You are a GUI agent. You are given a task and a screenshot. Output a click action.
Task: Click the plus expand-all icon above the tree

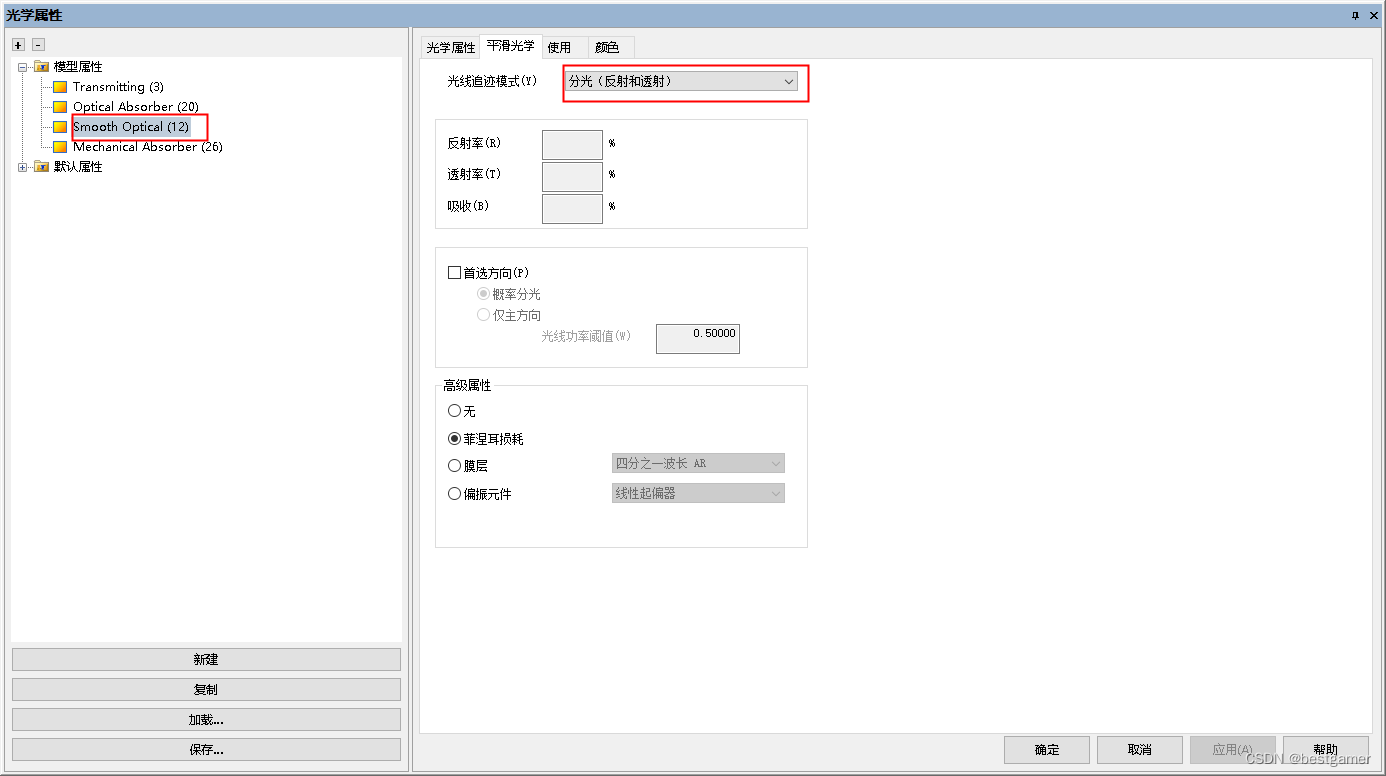[17, 44]
